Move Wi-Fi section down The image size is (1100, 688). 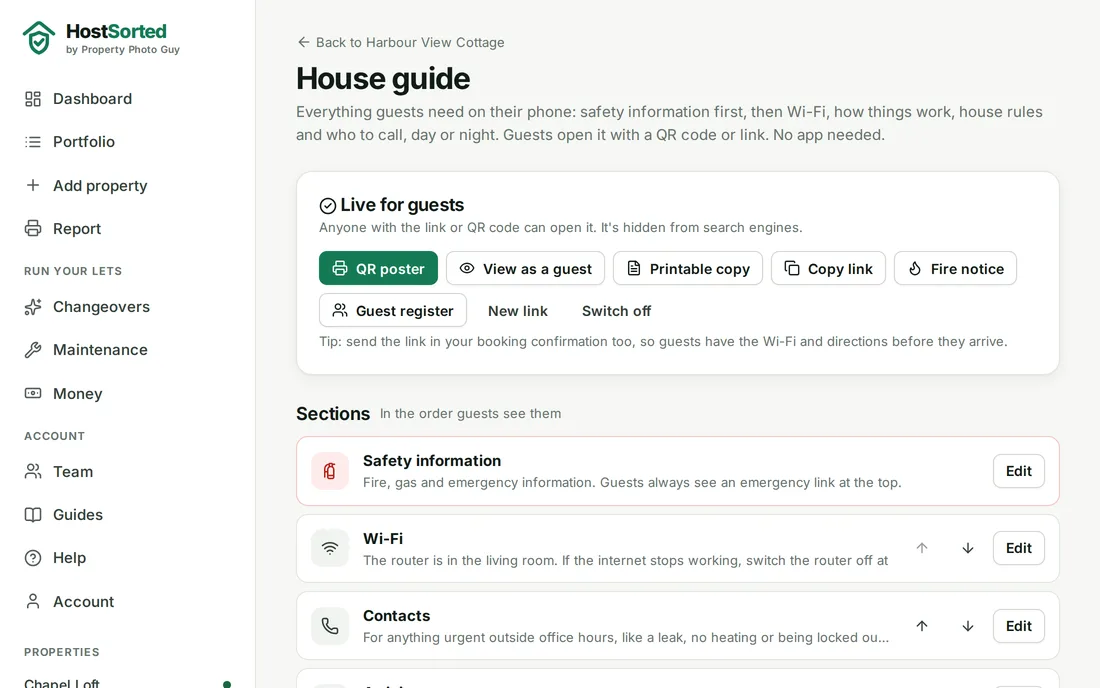click(967, 548)
